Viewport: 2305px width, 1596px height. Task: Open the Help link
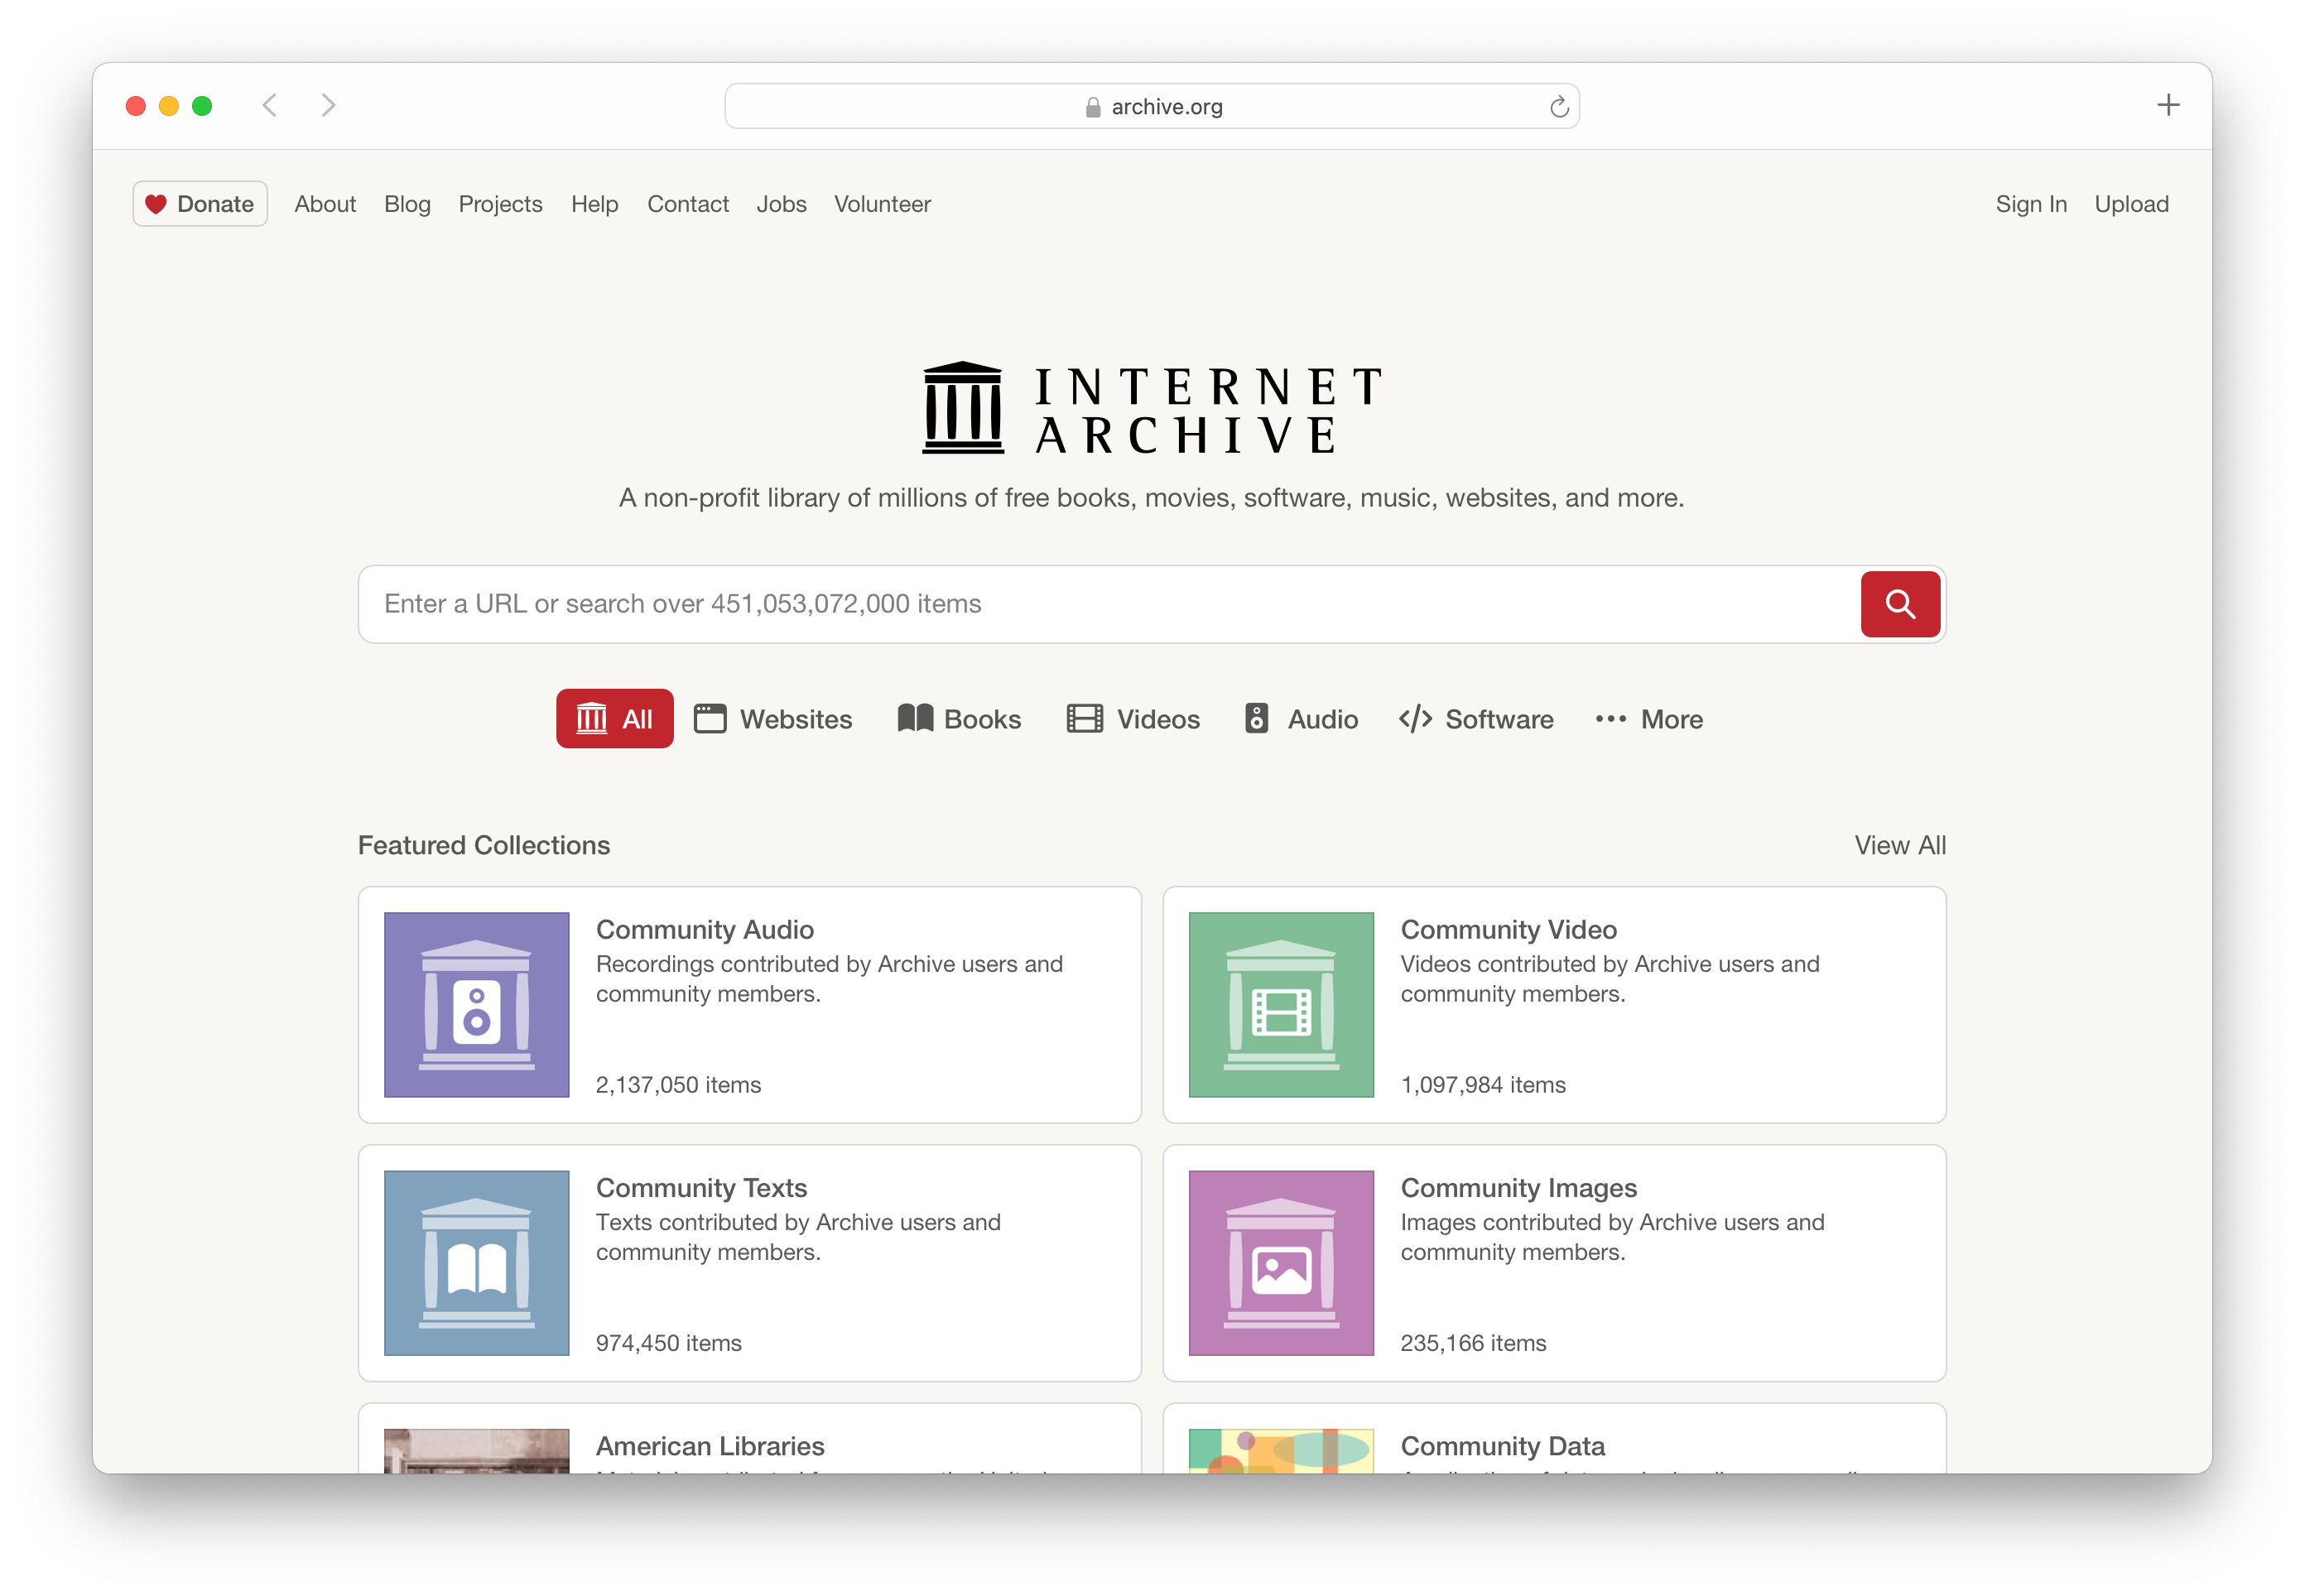[594, 204]
